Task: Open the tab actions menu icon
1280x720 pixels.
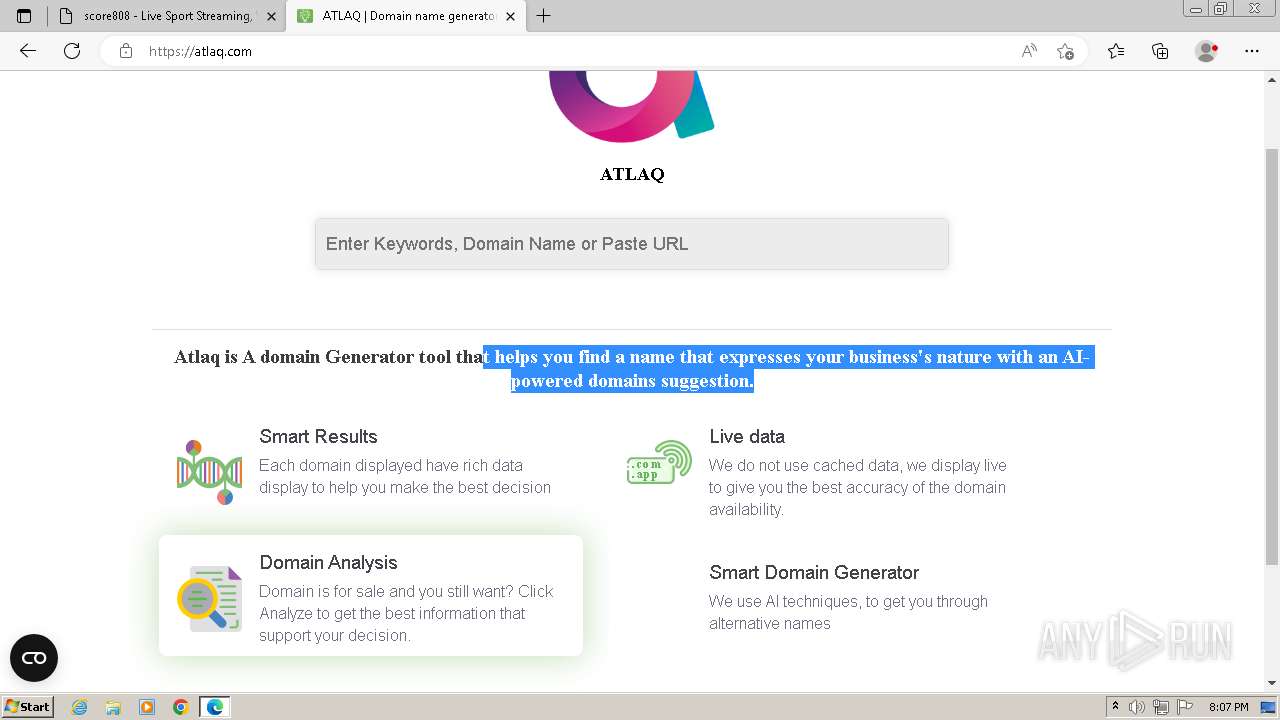Action: [x=24, y=16]
